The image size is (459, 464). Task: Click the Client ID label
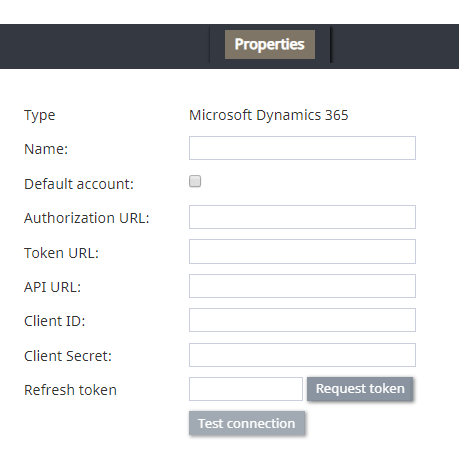pos(55,321)
